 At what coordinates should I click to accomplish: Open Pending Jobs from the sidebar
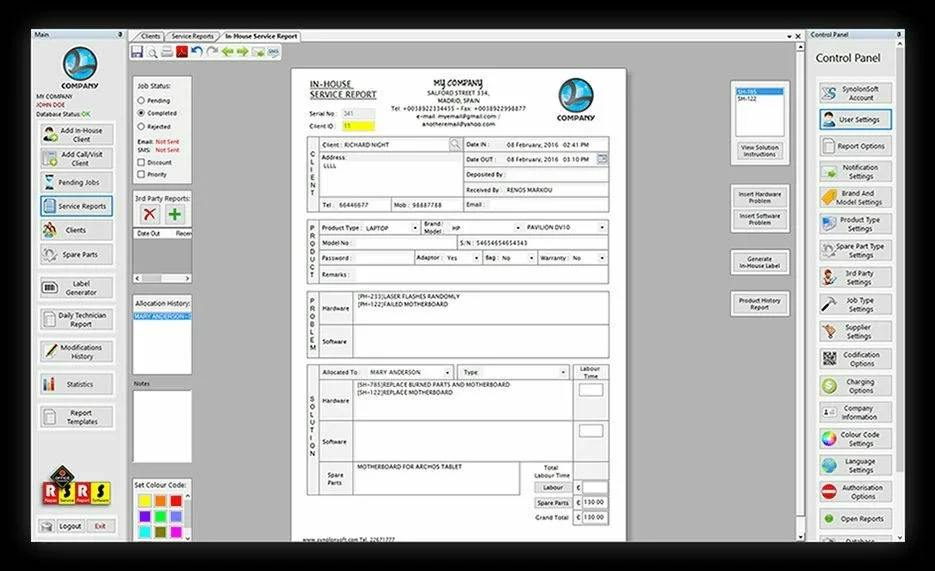click(77, 182)
